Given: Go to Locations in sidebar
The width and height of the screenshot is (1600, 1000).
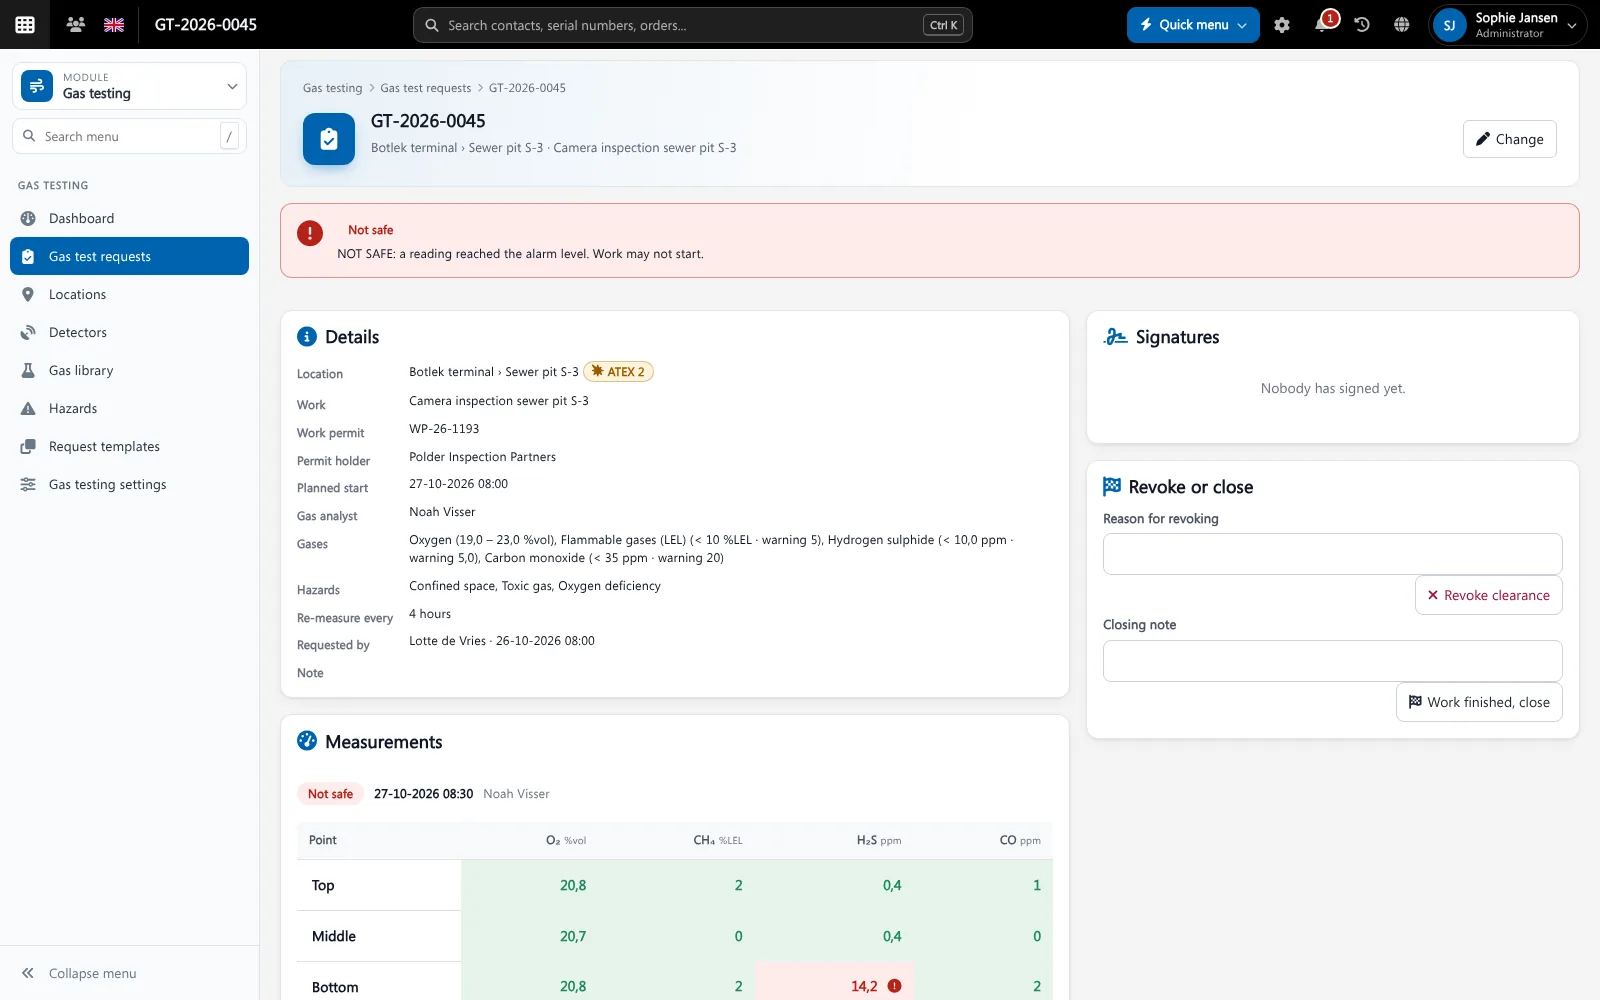Looking at the screenshot, I should 129,294.
